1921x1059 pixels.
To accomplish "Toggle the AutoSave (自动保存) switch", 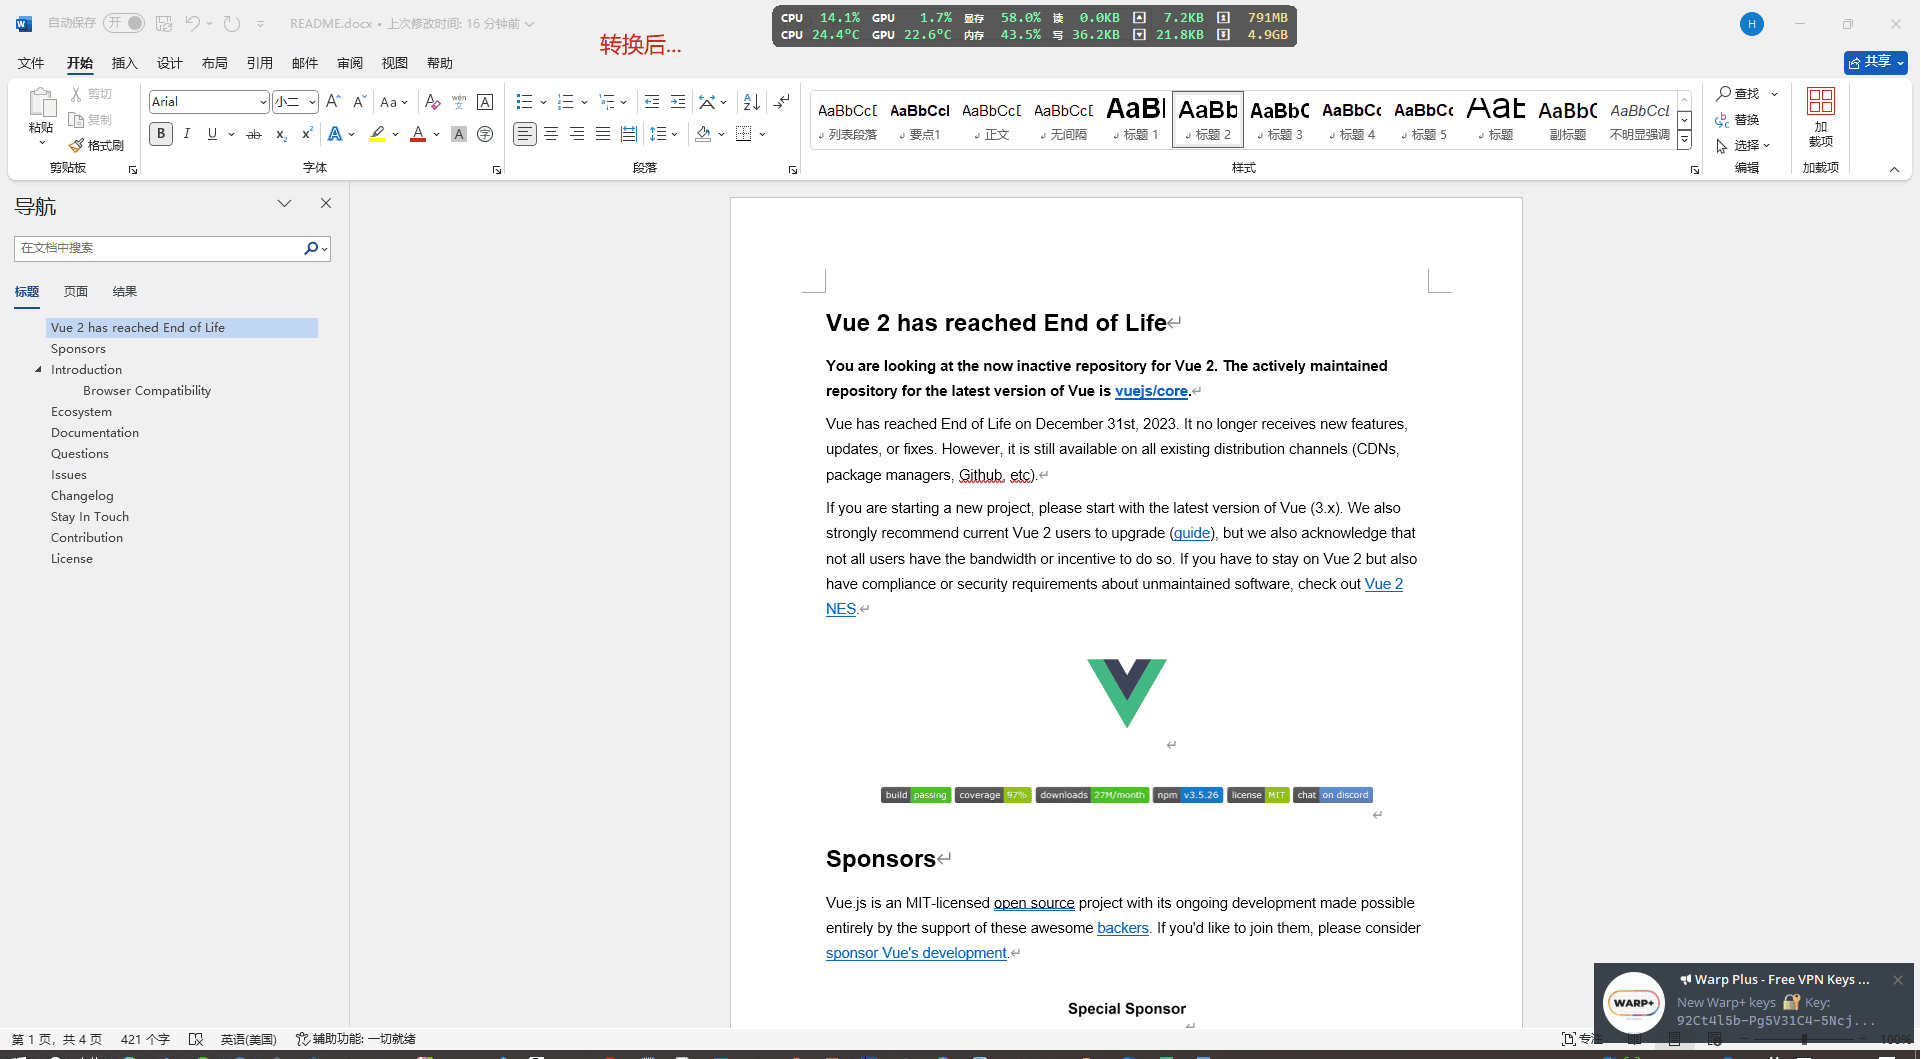I will (x=125, y=23).
